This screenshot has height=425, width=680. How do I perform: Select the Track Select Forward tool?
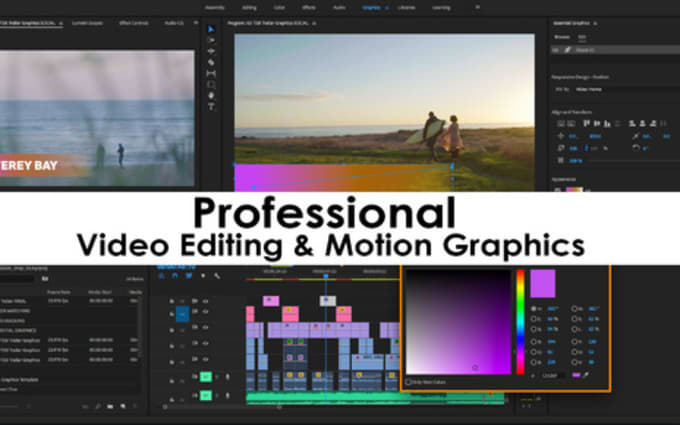211,40
